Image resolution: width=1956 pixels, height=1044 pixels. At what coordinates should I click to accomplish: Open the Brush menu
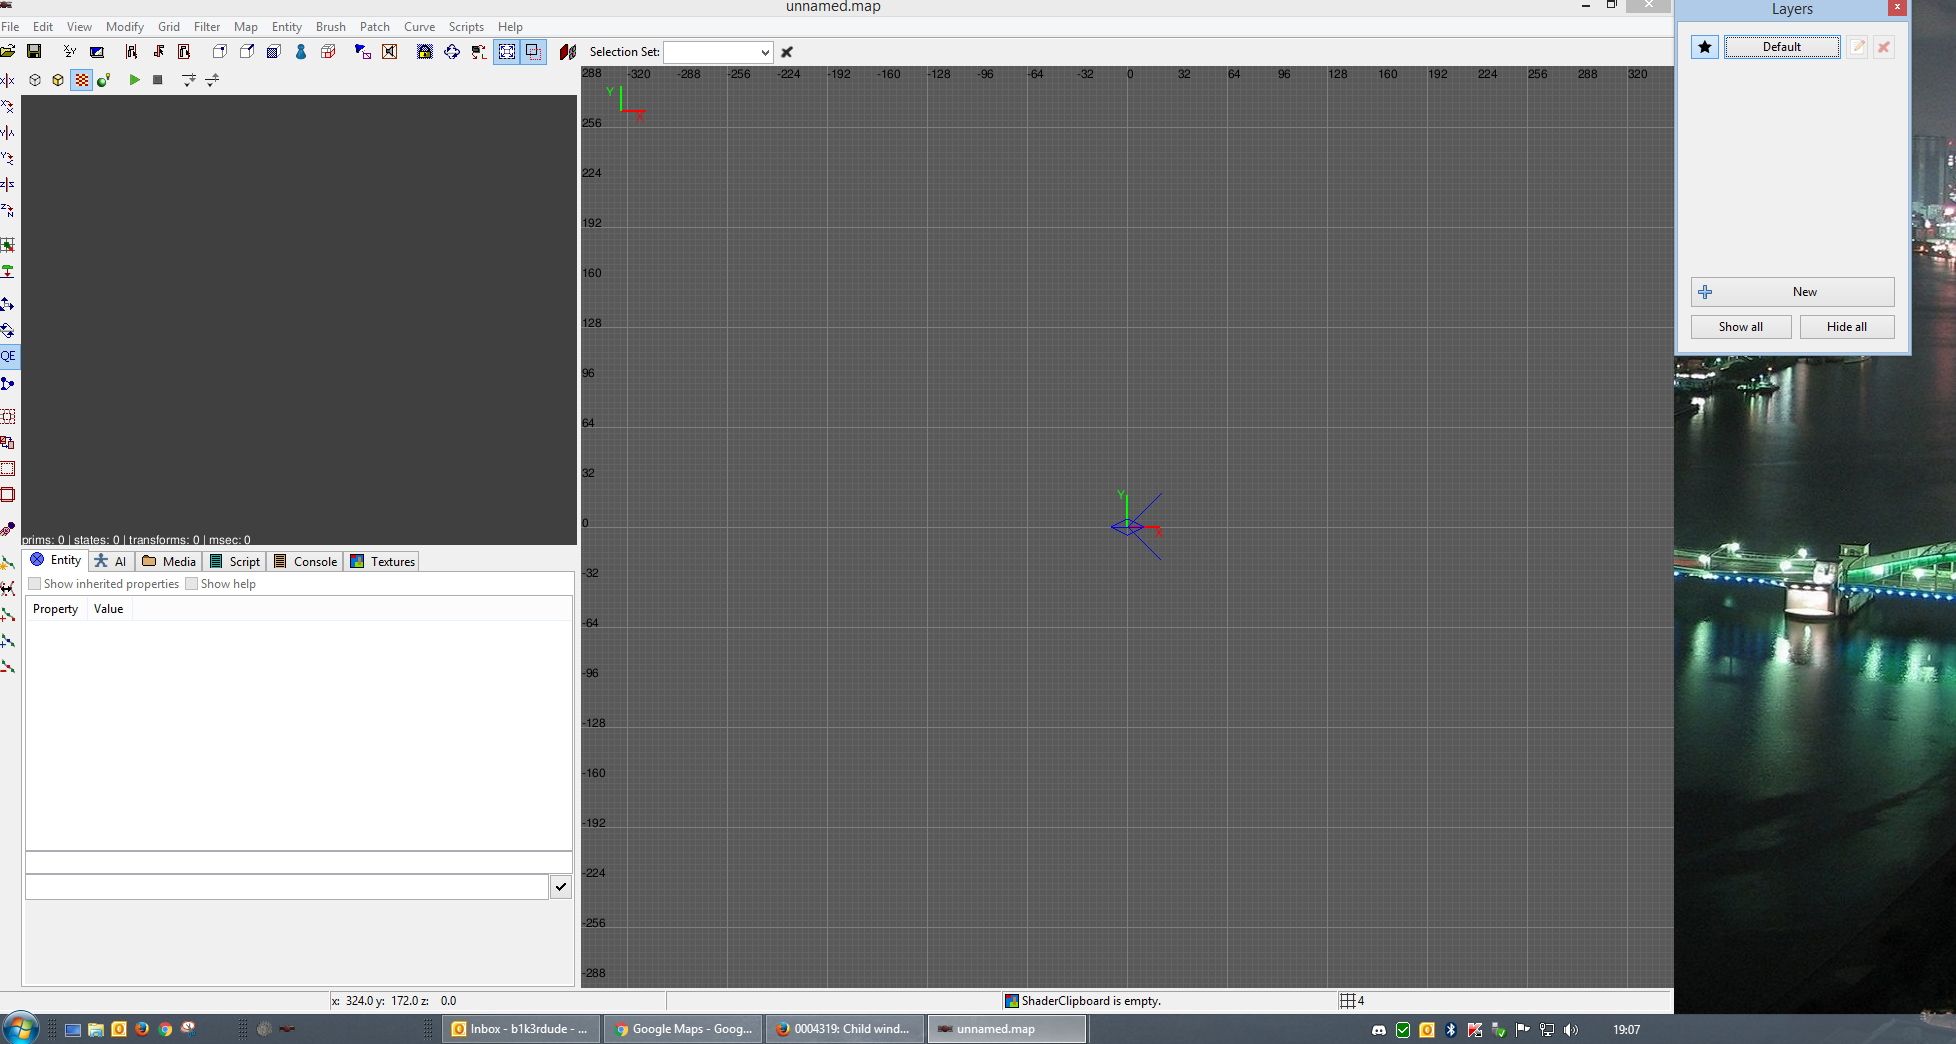click(x=330, y=27)
